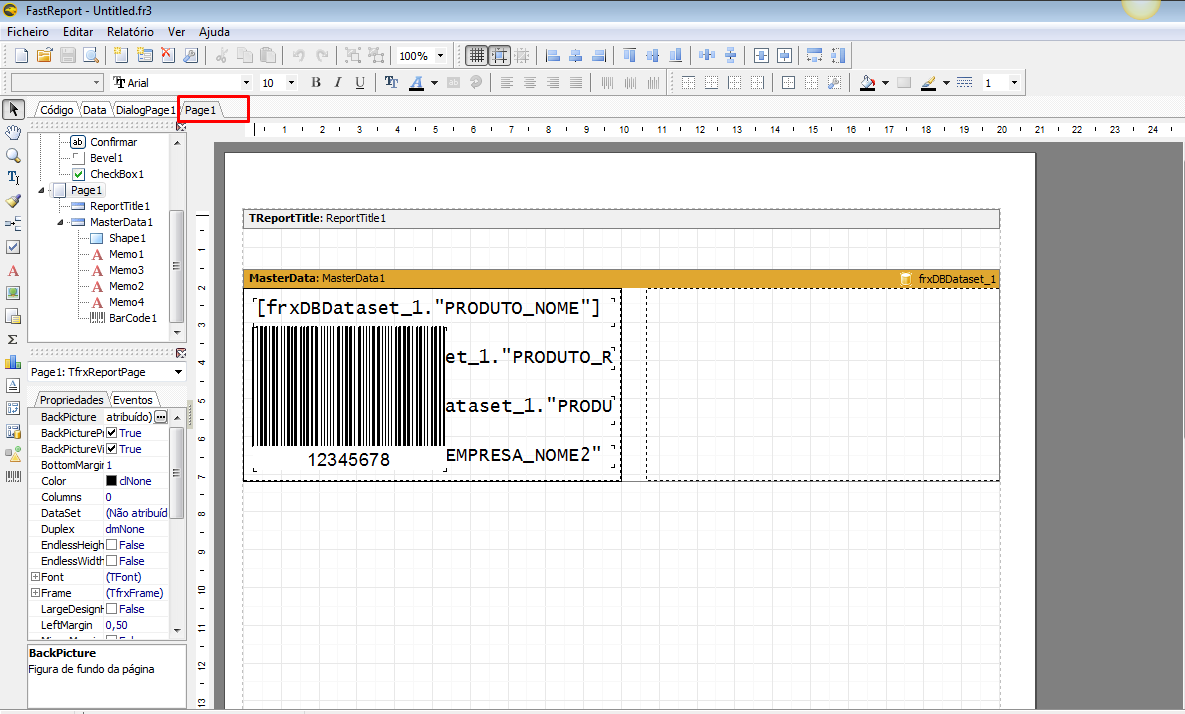This screenshot has height=714, width=1185.
Task: Open the font size dropdown
Action: coord(291,82)
